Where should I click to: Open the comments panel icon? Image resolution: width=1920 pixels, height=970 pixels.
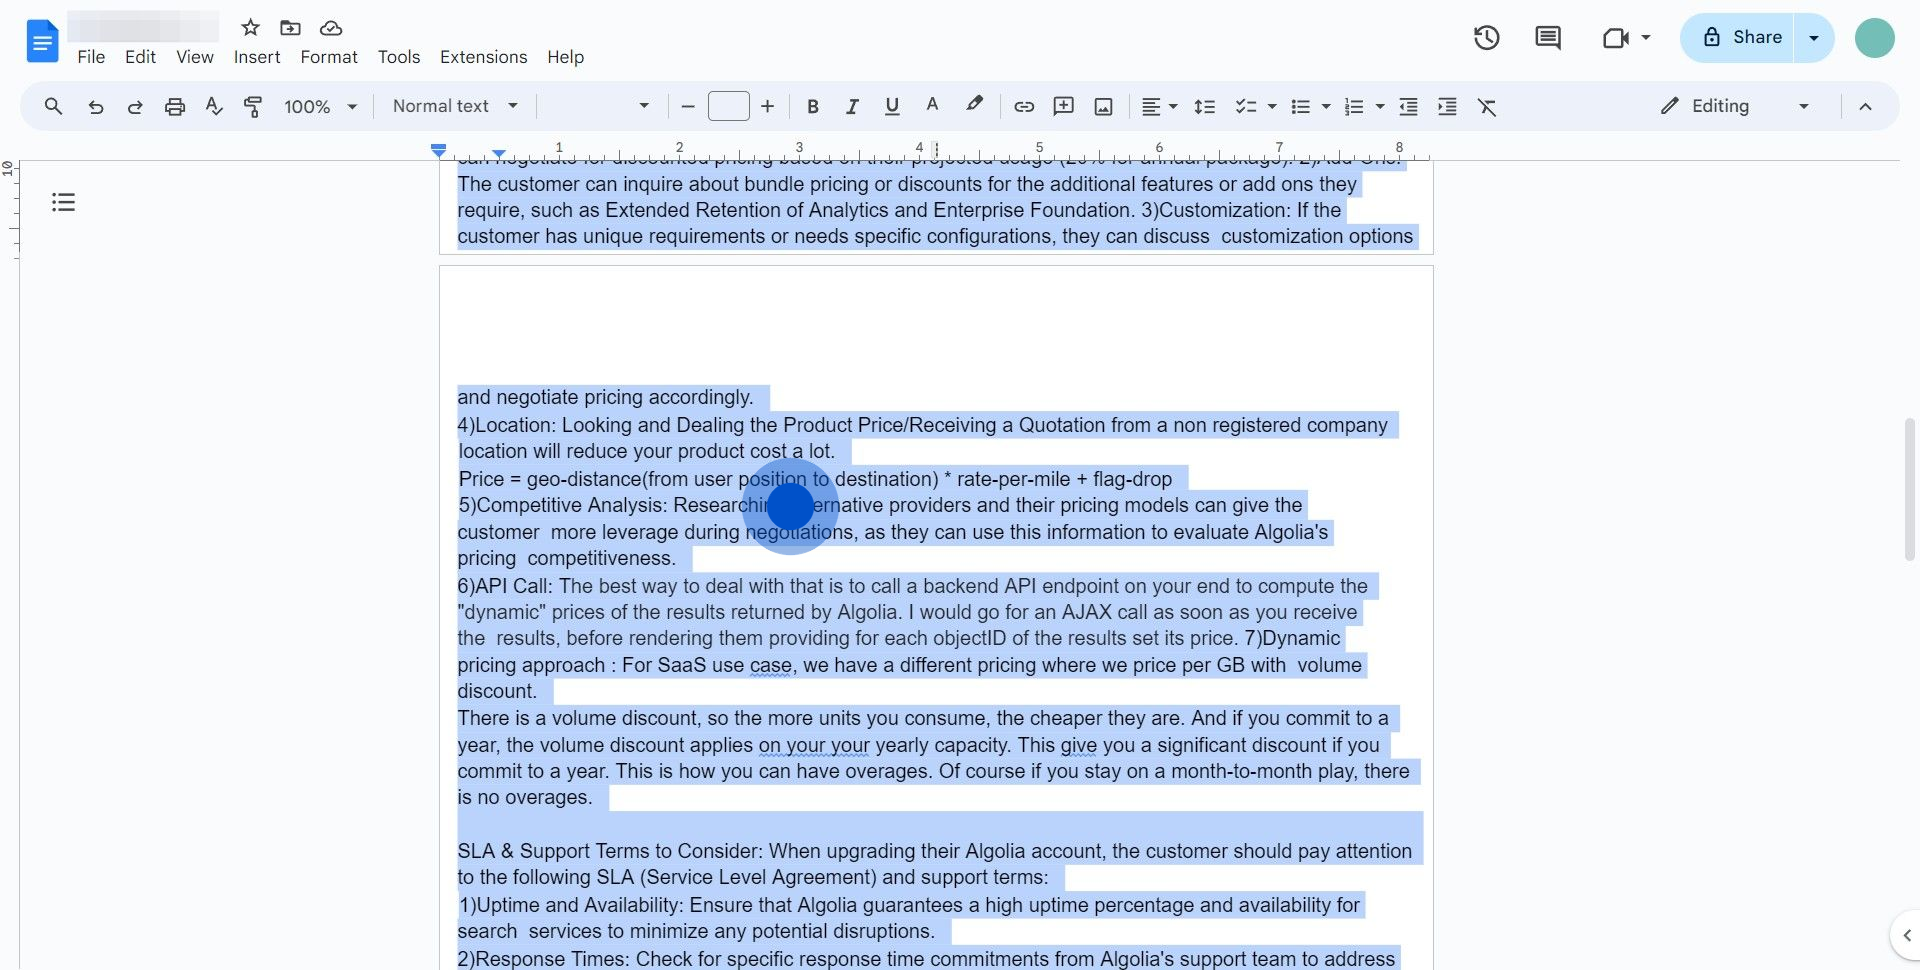pos(1548,38)
